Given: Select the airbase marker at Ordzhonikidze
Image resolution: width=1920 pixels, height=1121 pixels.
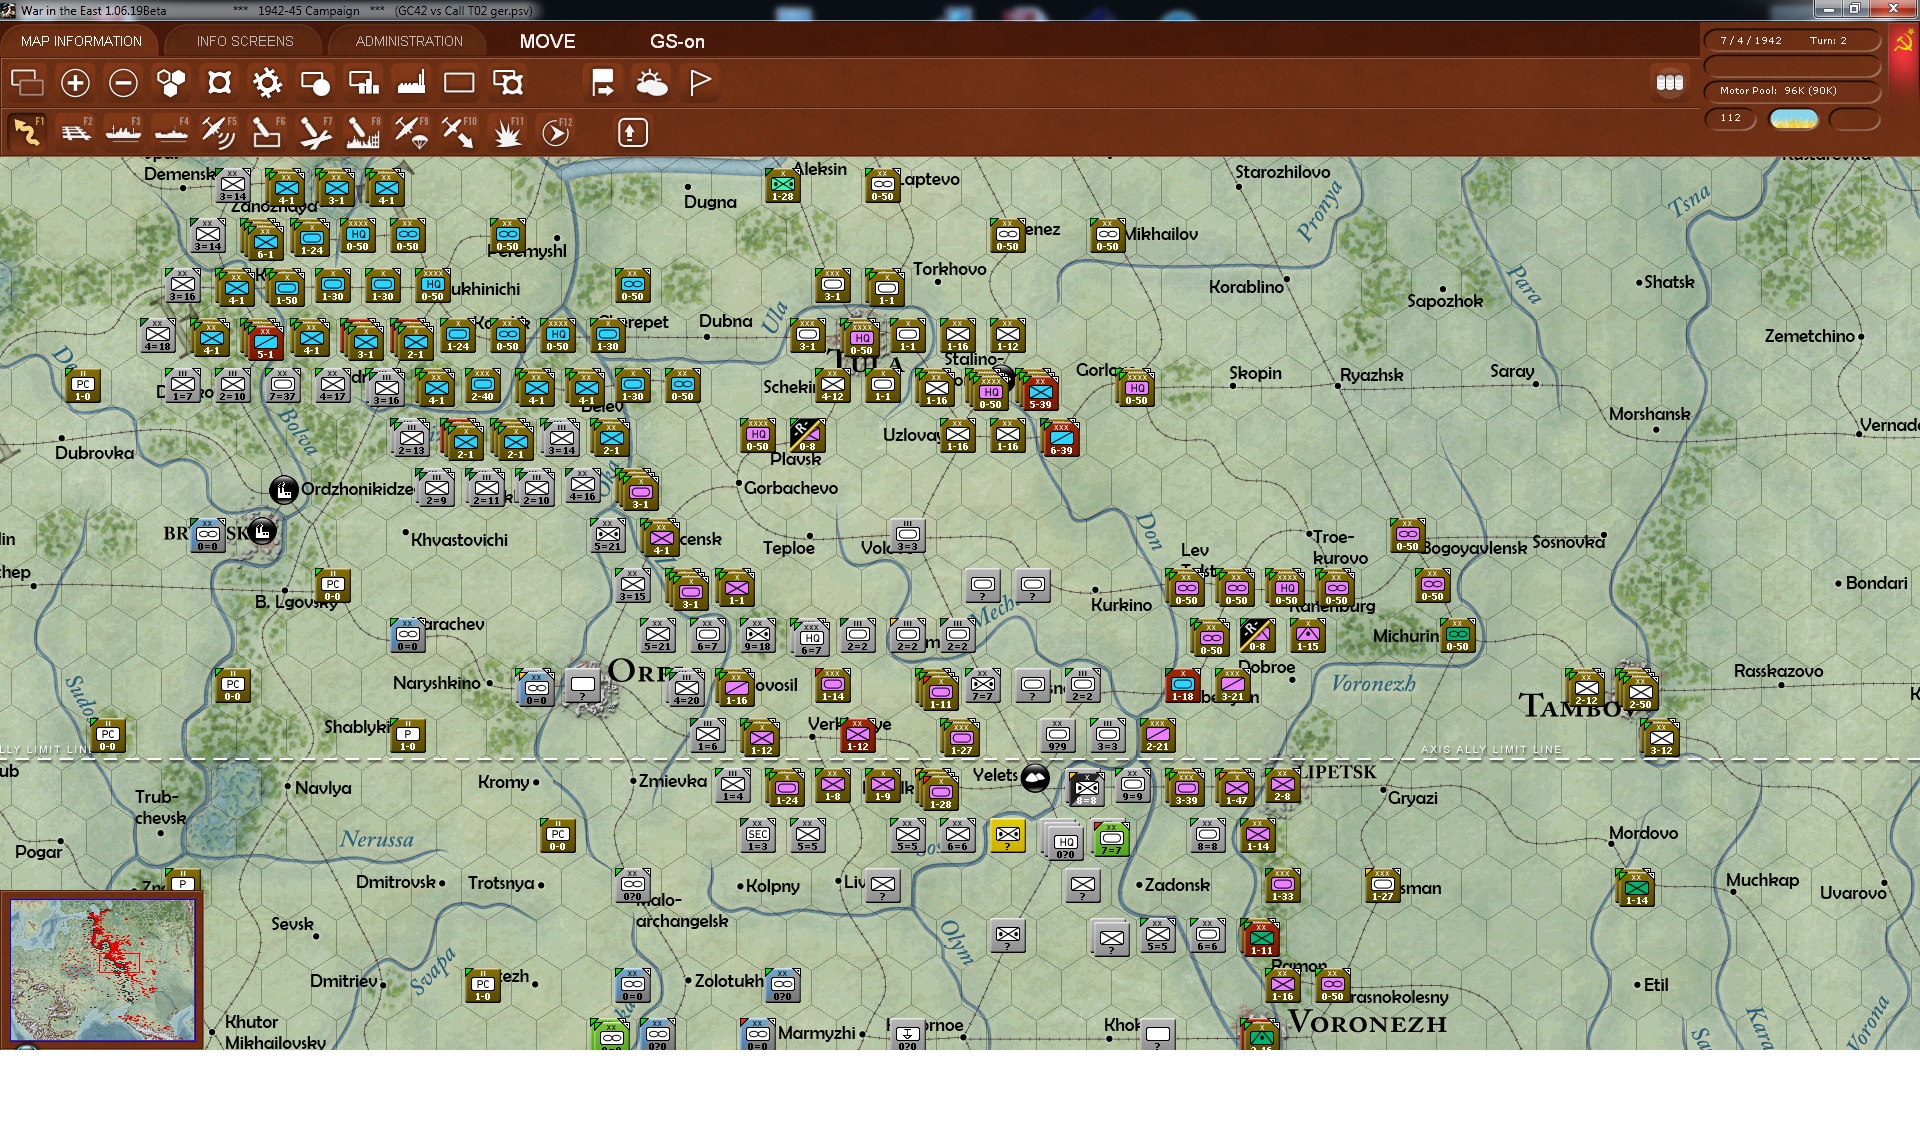Looking at the screenshot, I should pyautogui.click(x=284, y=490).
